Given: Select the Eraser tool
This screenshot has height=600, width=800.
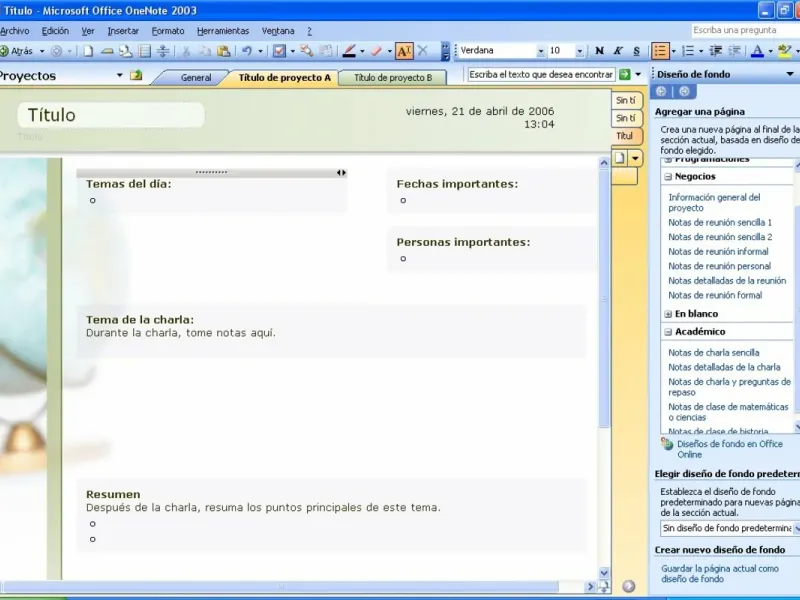Looking at the screenshot, I should click(377, 51).
